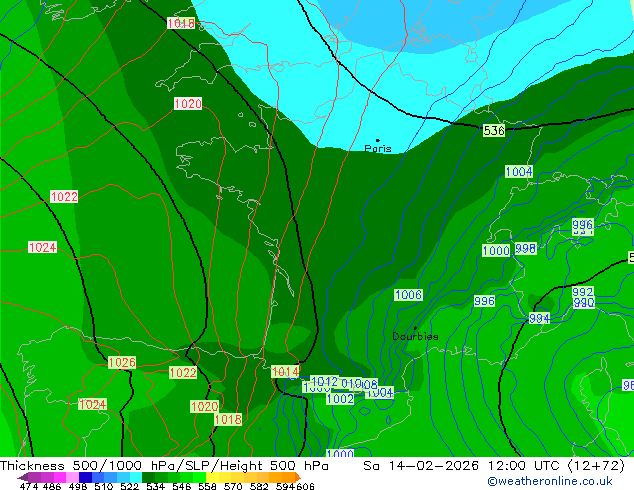Select the 536 height contour label
This screenshot has height=490, width=634.
click(494, 131)
